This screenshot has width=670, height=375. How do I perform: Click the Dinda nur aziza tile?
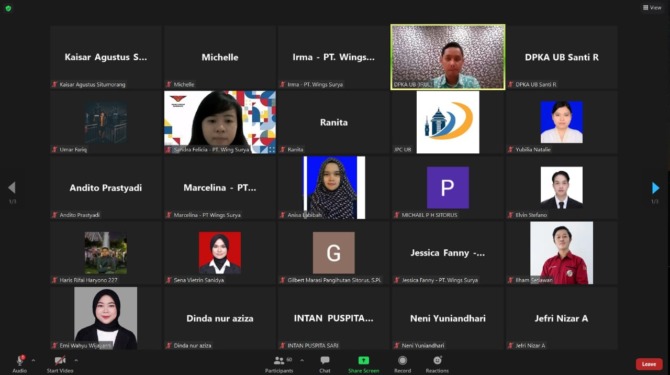220,318
